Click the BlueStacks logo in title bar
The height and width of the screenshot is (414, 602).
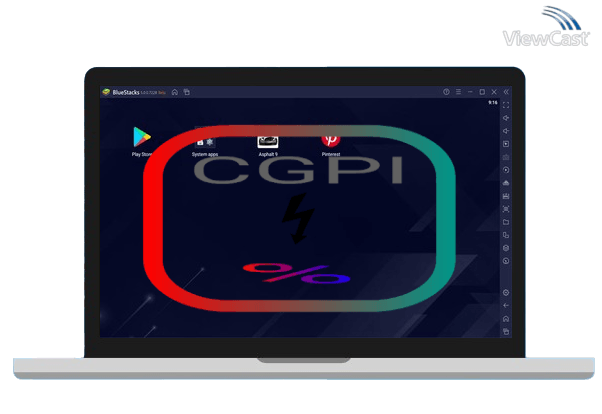tap(106, 92)
